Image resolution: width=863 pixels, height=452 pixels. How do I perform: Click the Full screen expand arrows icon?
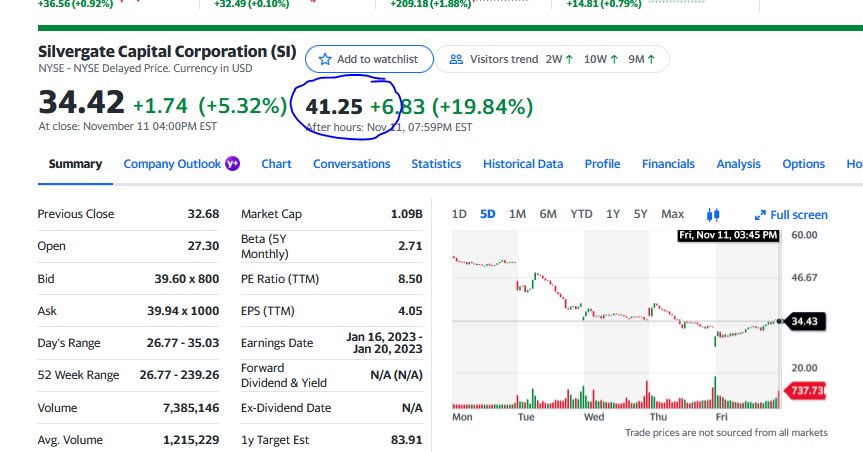tap(760, 215)
